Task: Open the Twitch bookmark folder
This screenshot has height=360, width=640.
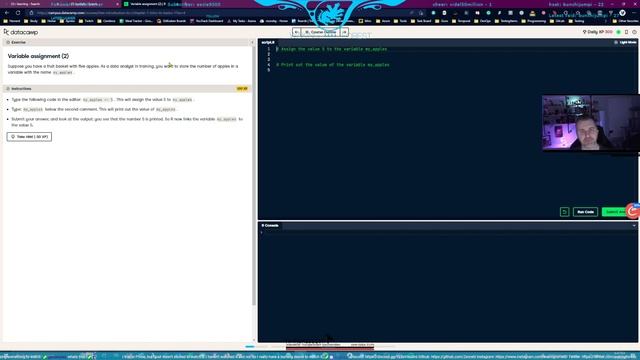Action: click(x=86, y=21)
